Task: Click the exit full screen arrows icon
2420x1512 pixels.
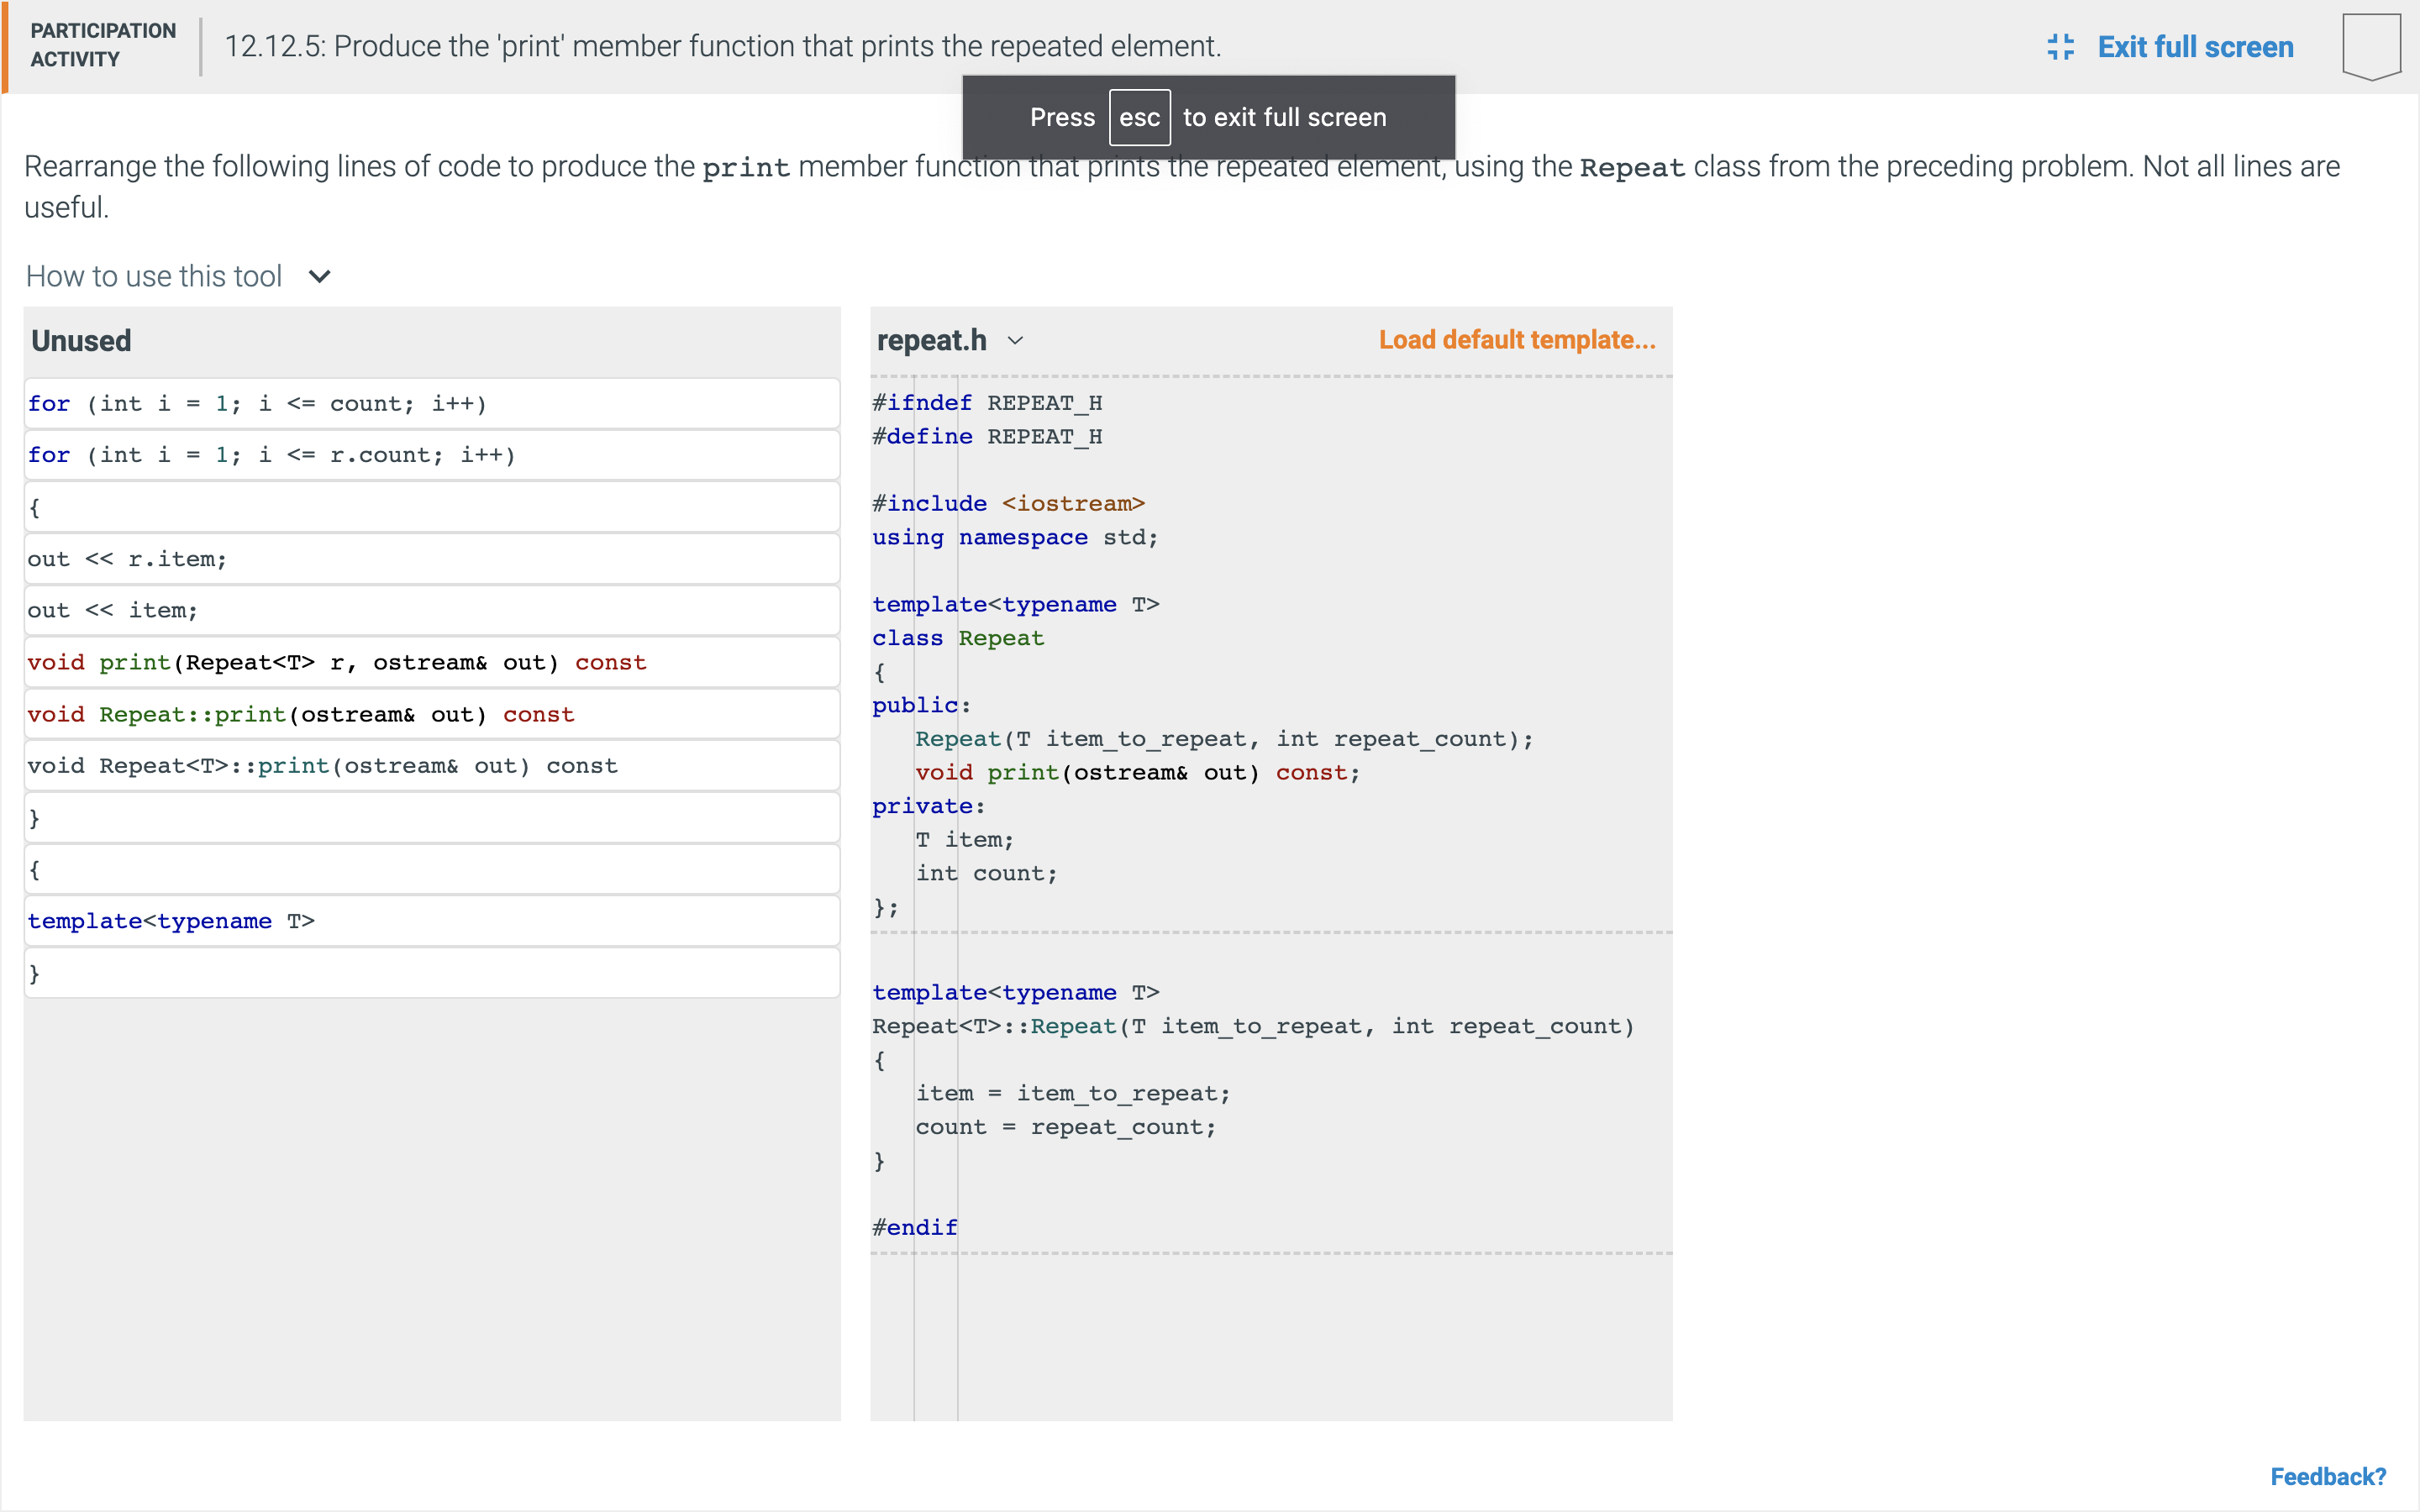Action: (x=2060, y=47)
